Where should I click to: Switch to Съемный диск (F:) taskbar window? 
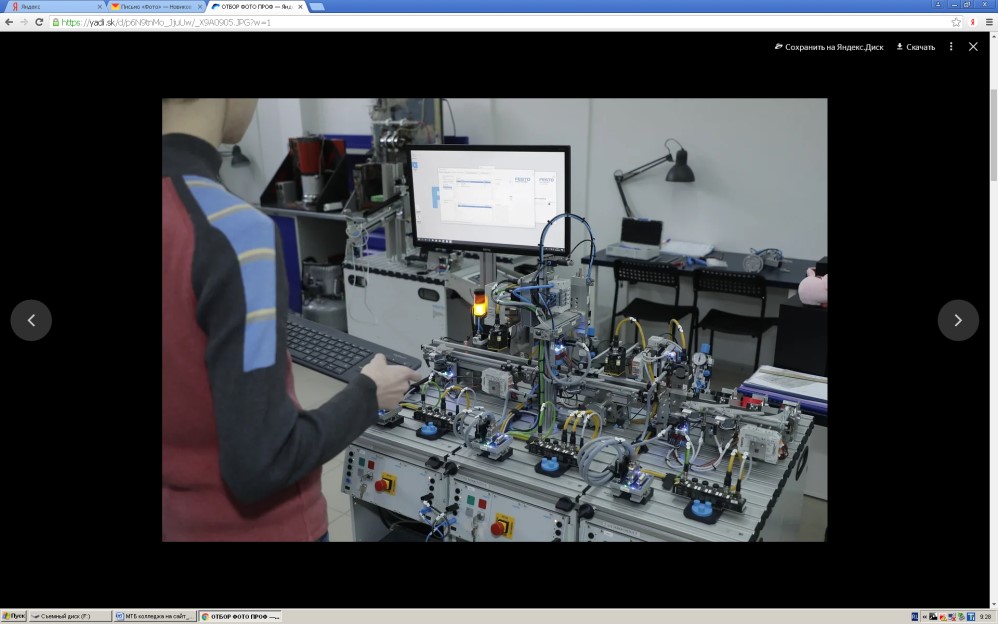(x=70, y=616)
